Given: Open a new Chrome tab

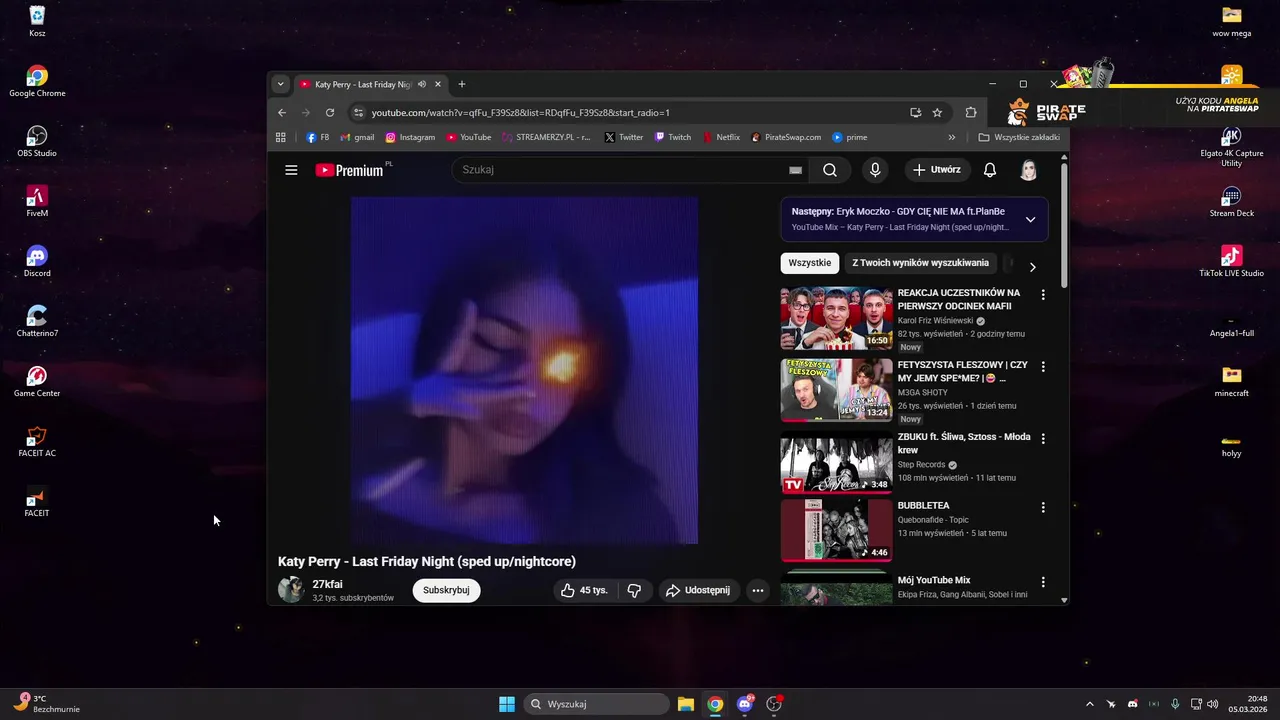Looking at the screenshot, I should pyautogui.click(x=461, y=85).
